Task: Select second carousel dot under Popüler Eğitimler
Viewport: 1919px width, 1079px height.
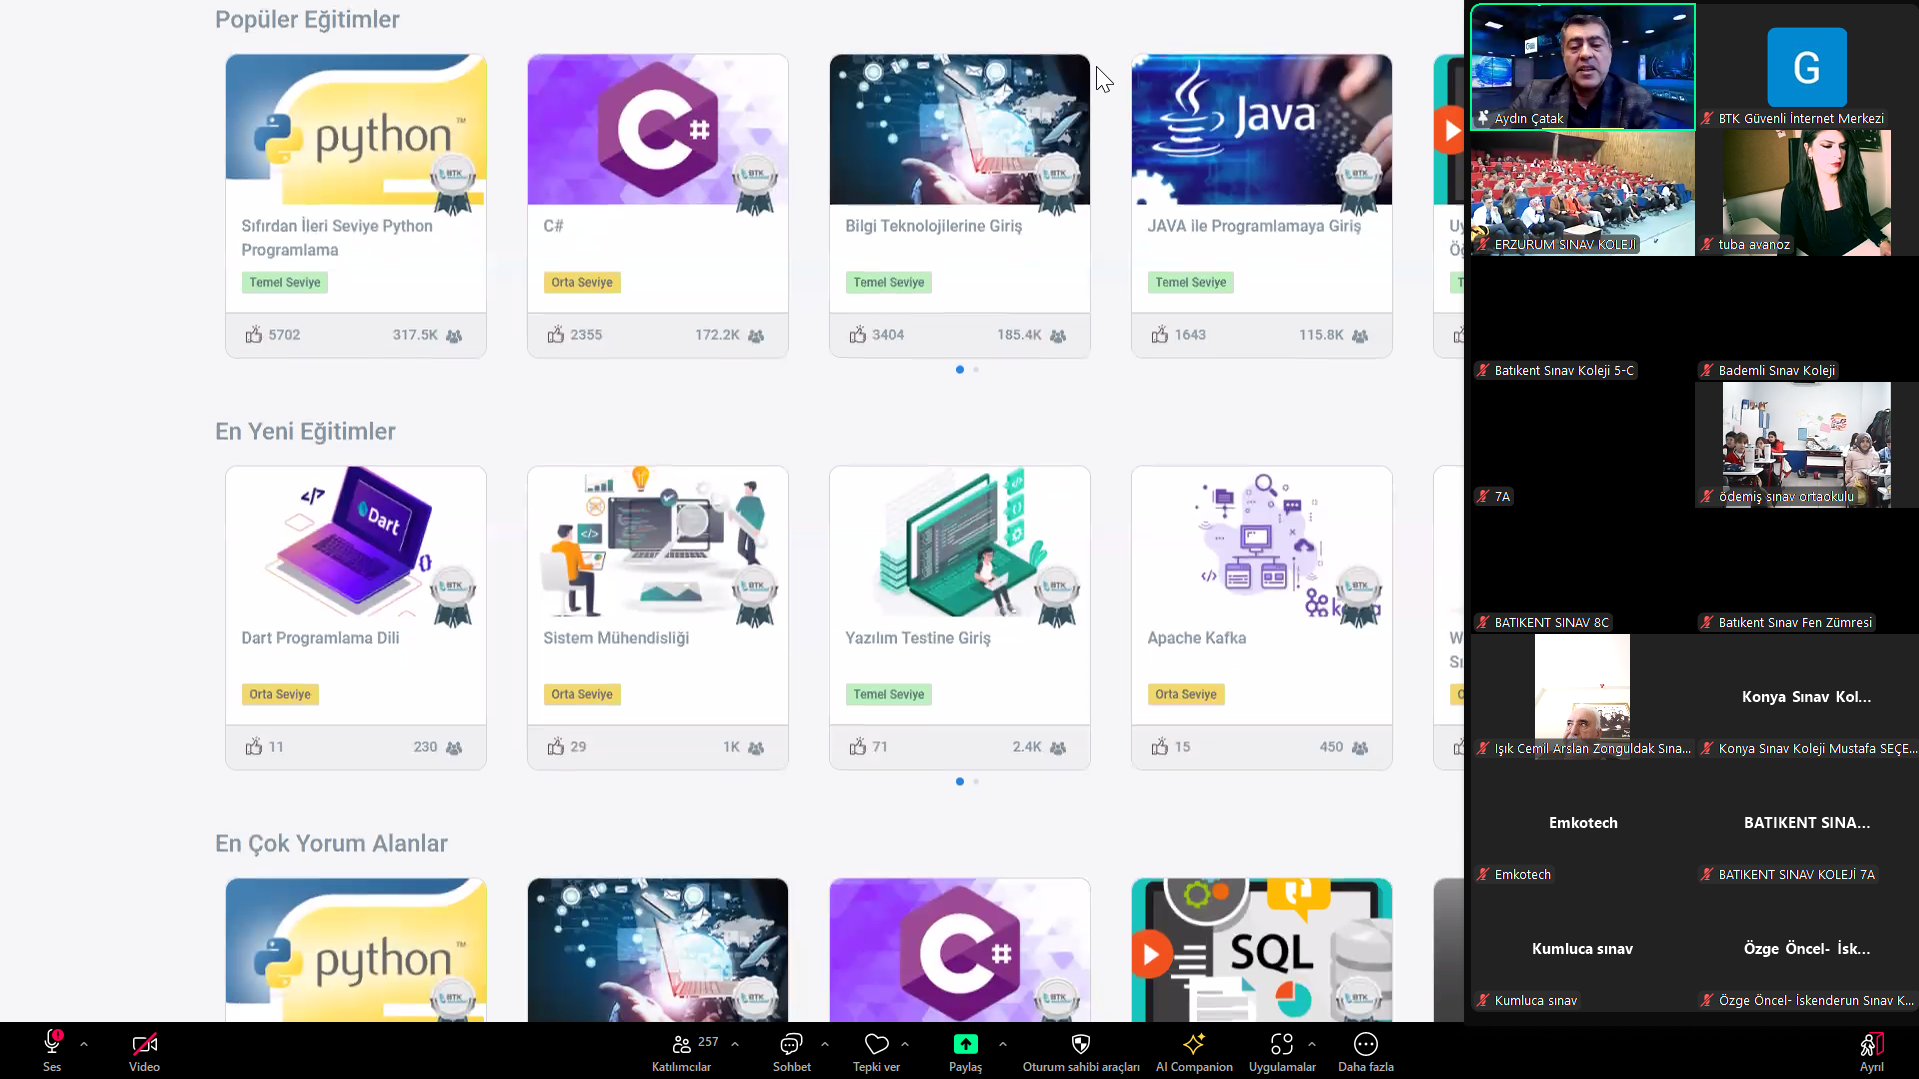Action: (976, 370)
